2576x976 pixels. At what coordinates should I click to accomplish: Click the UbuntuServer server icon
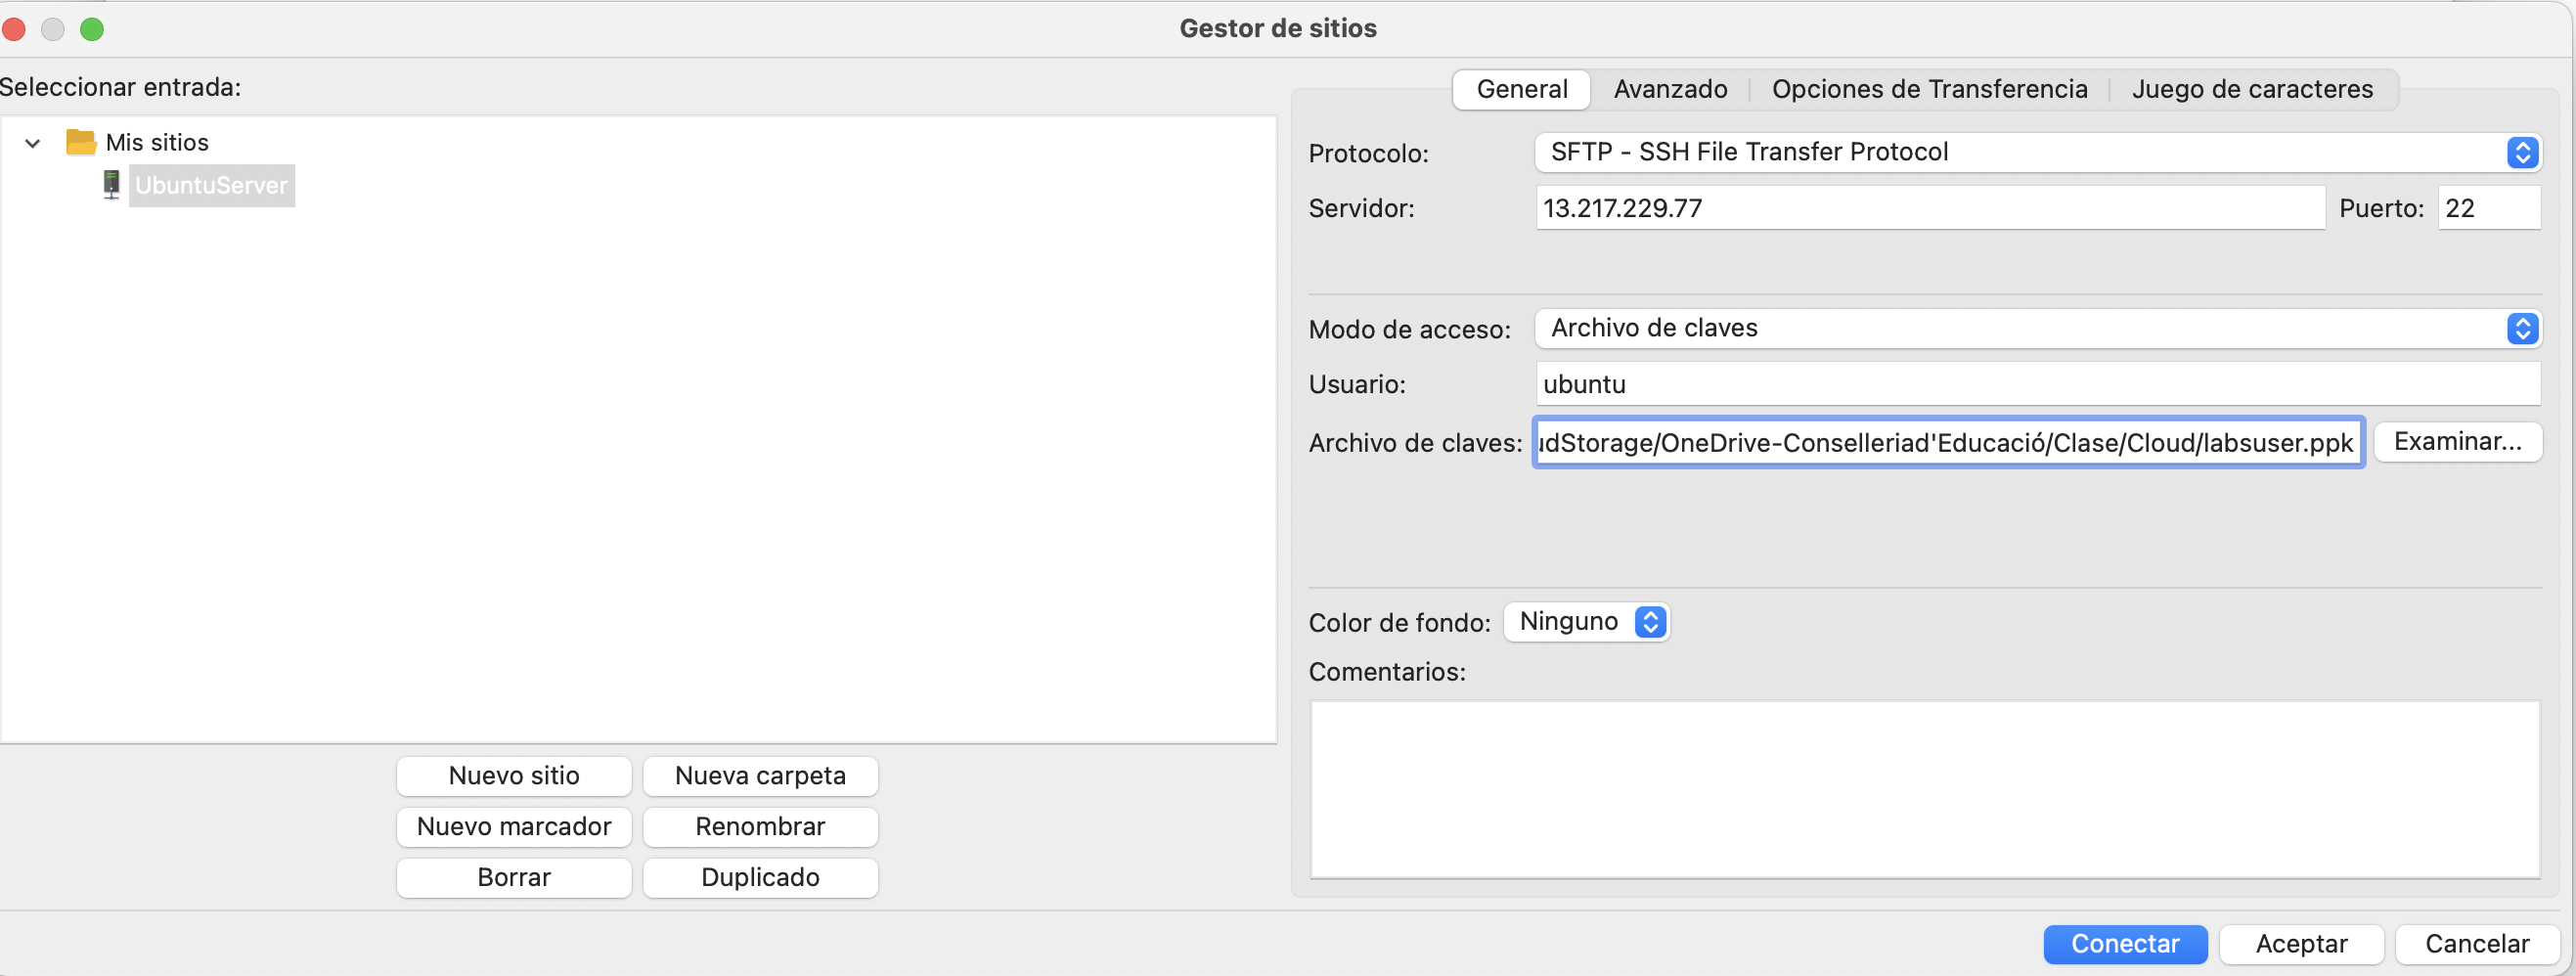(x=111, y=185)
